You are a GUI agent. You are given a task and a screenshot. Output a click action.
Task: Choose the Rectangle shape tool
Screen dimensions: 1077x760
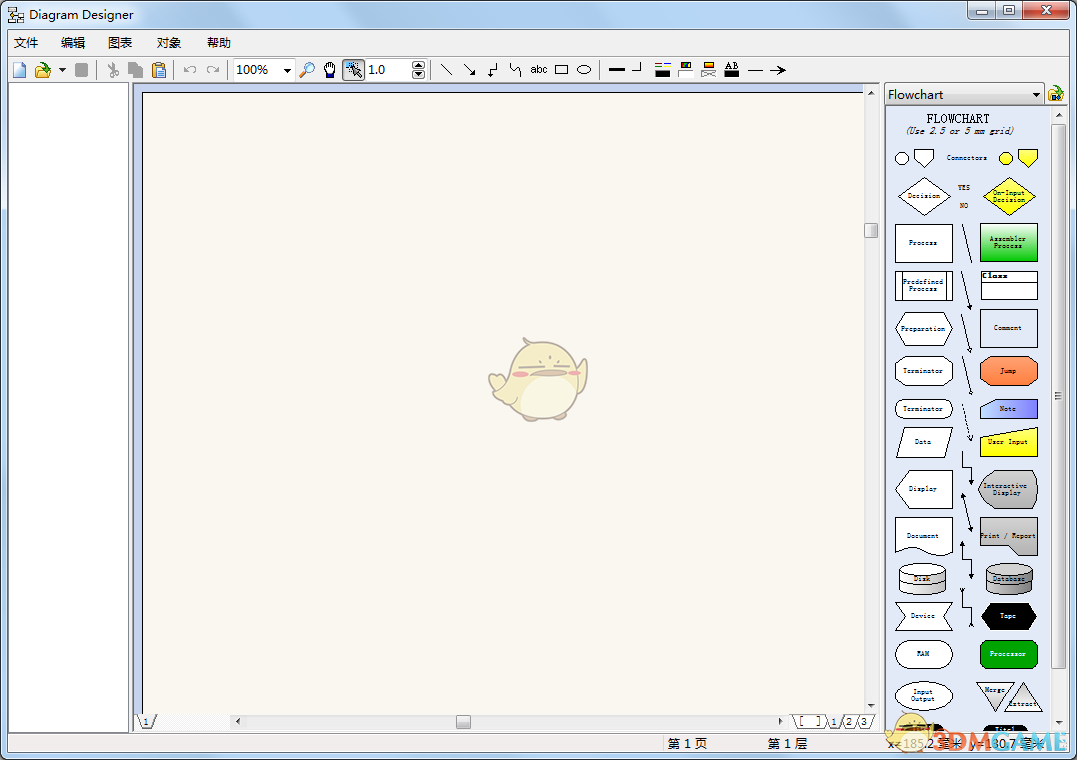(x=562, y=70)
